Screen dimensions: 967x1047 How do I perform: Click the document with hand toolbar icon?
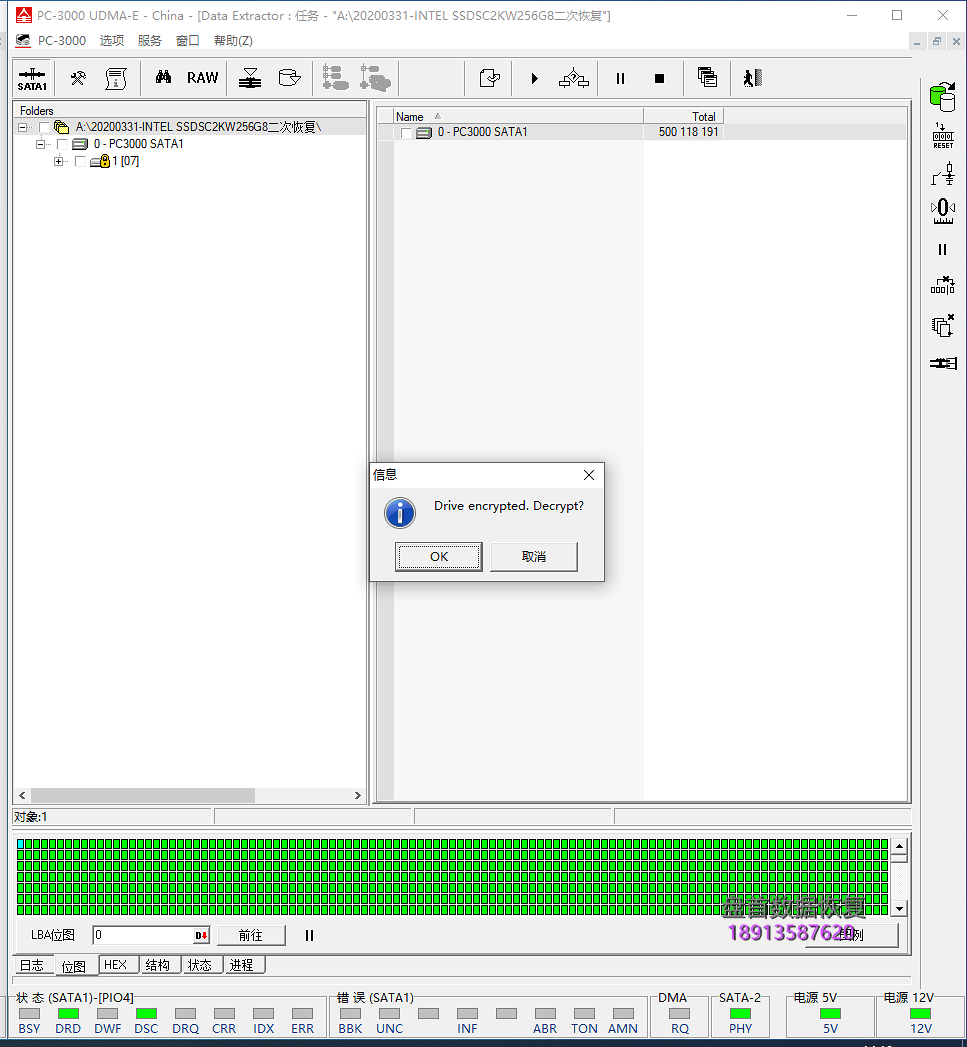point(490,78)
